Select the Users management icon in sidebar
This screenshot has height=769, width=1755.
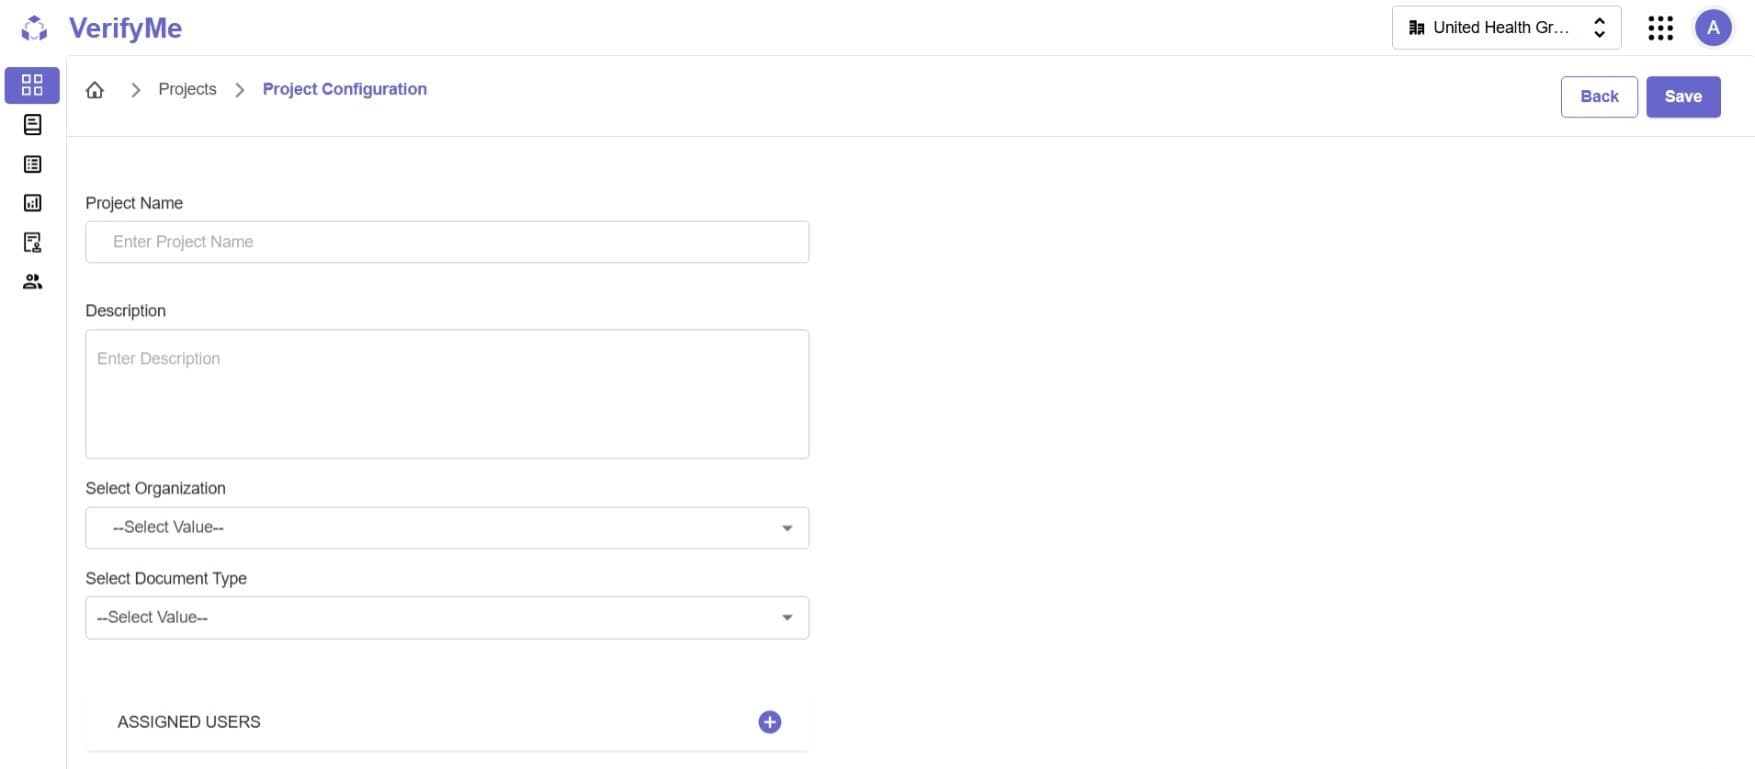(31, 281)
